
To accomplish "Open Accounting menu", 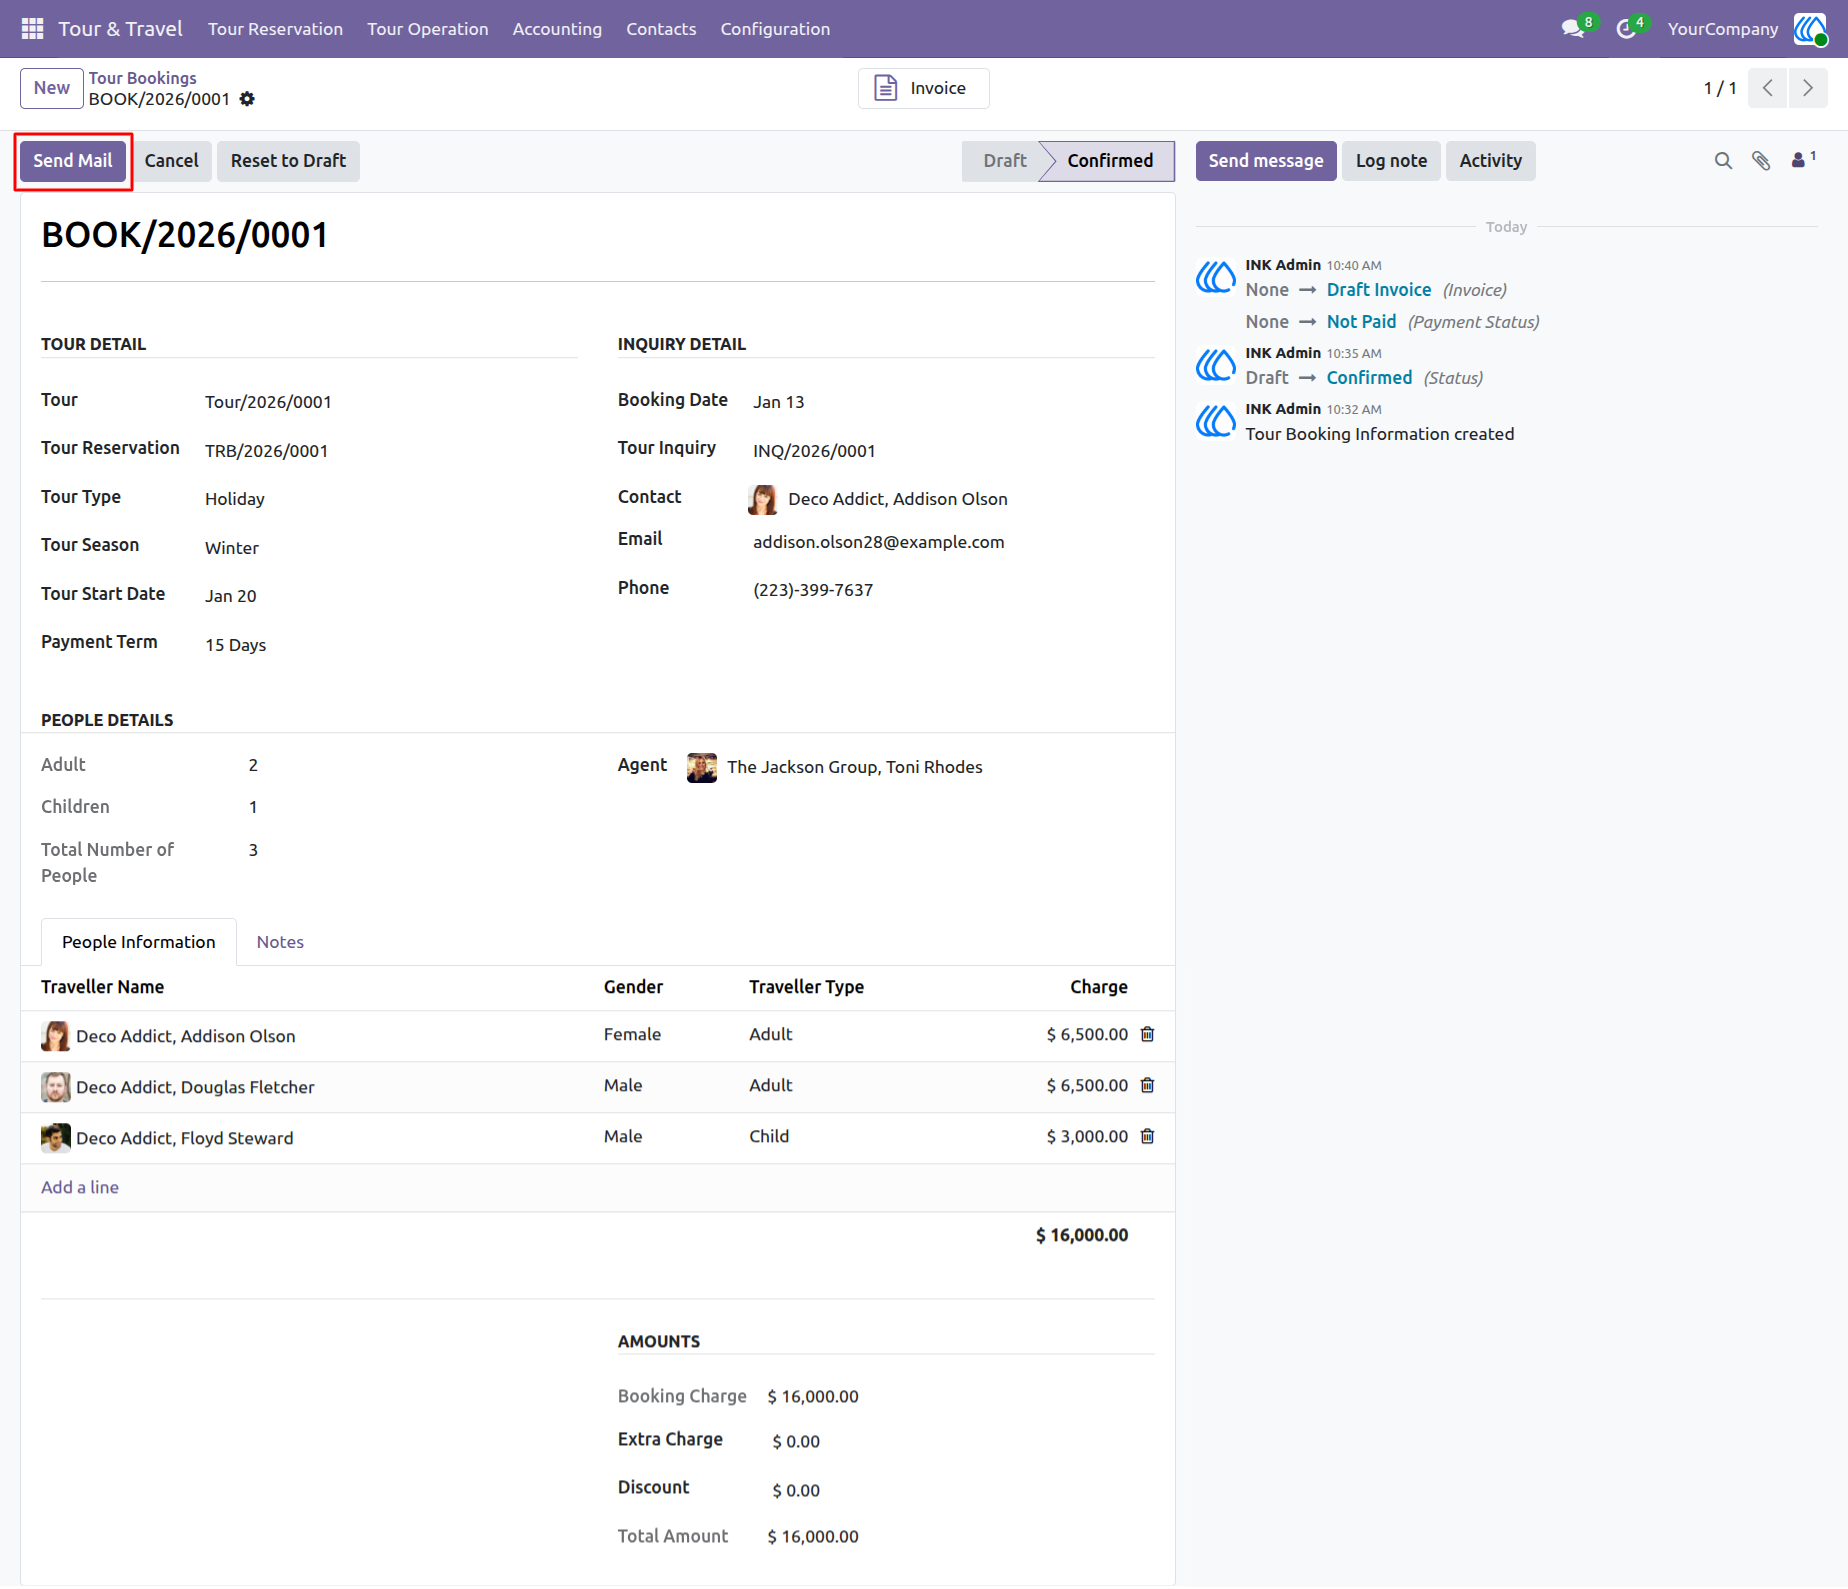I will click(557, 29).
